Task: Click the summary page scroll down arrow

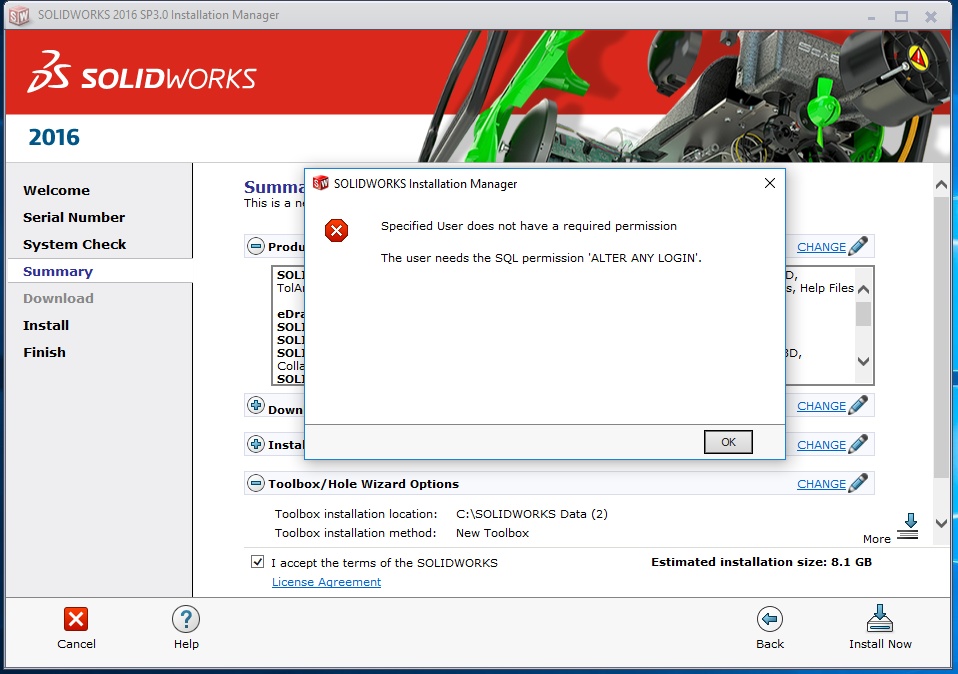Action: (x=941, y=523)
